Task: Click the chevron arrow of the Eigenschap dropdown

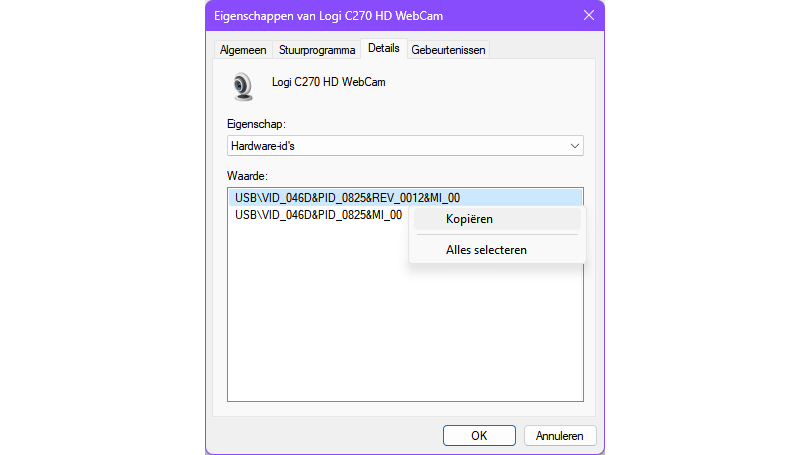Action: click(574, 146)
